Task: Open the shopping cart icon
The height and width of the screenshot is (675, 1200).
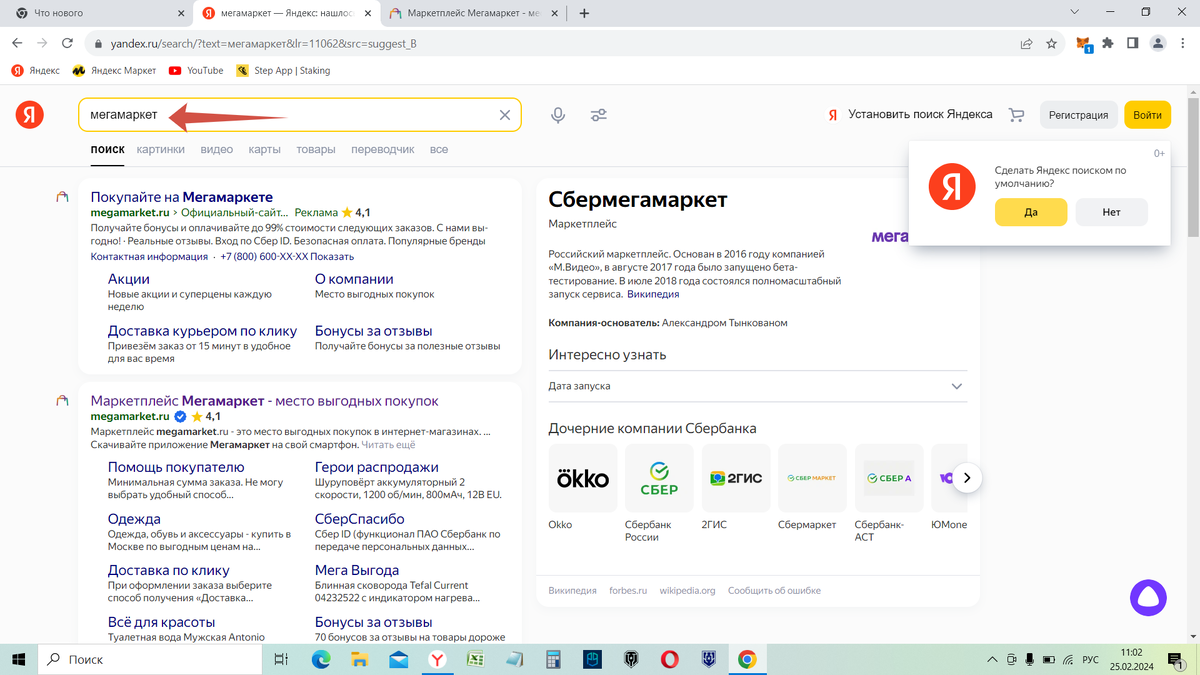Action: 1017,115
